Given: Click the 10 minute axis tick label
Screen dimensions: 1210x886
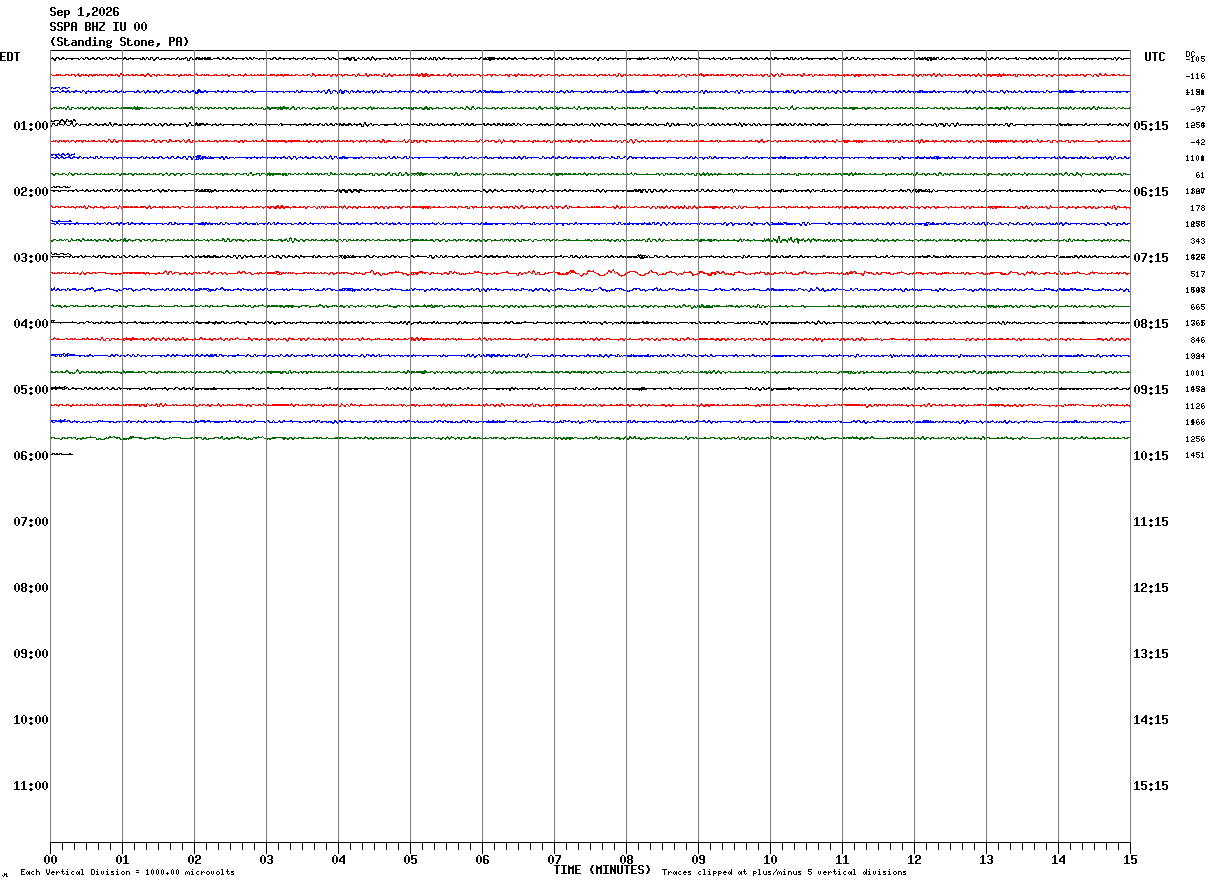Looking at the screenshot, I should tap(770, 860).
